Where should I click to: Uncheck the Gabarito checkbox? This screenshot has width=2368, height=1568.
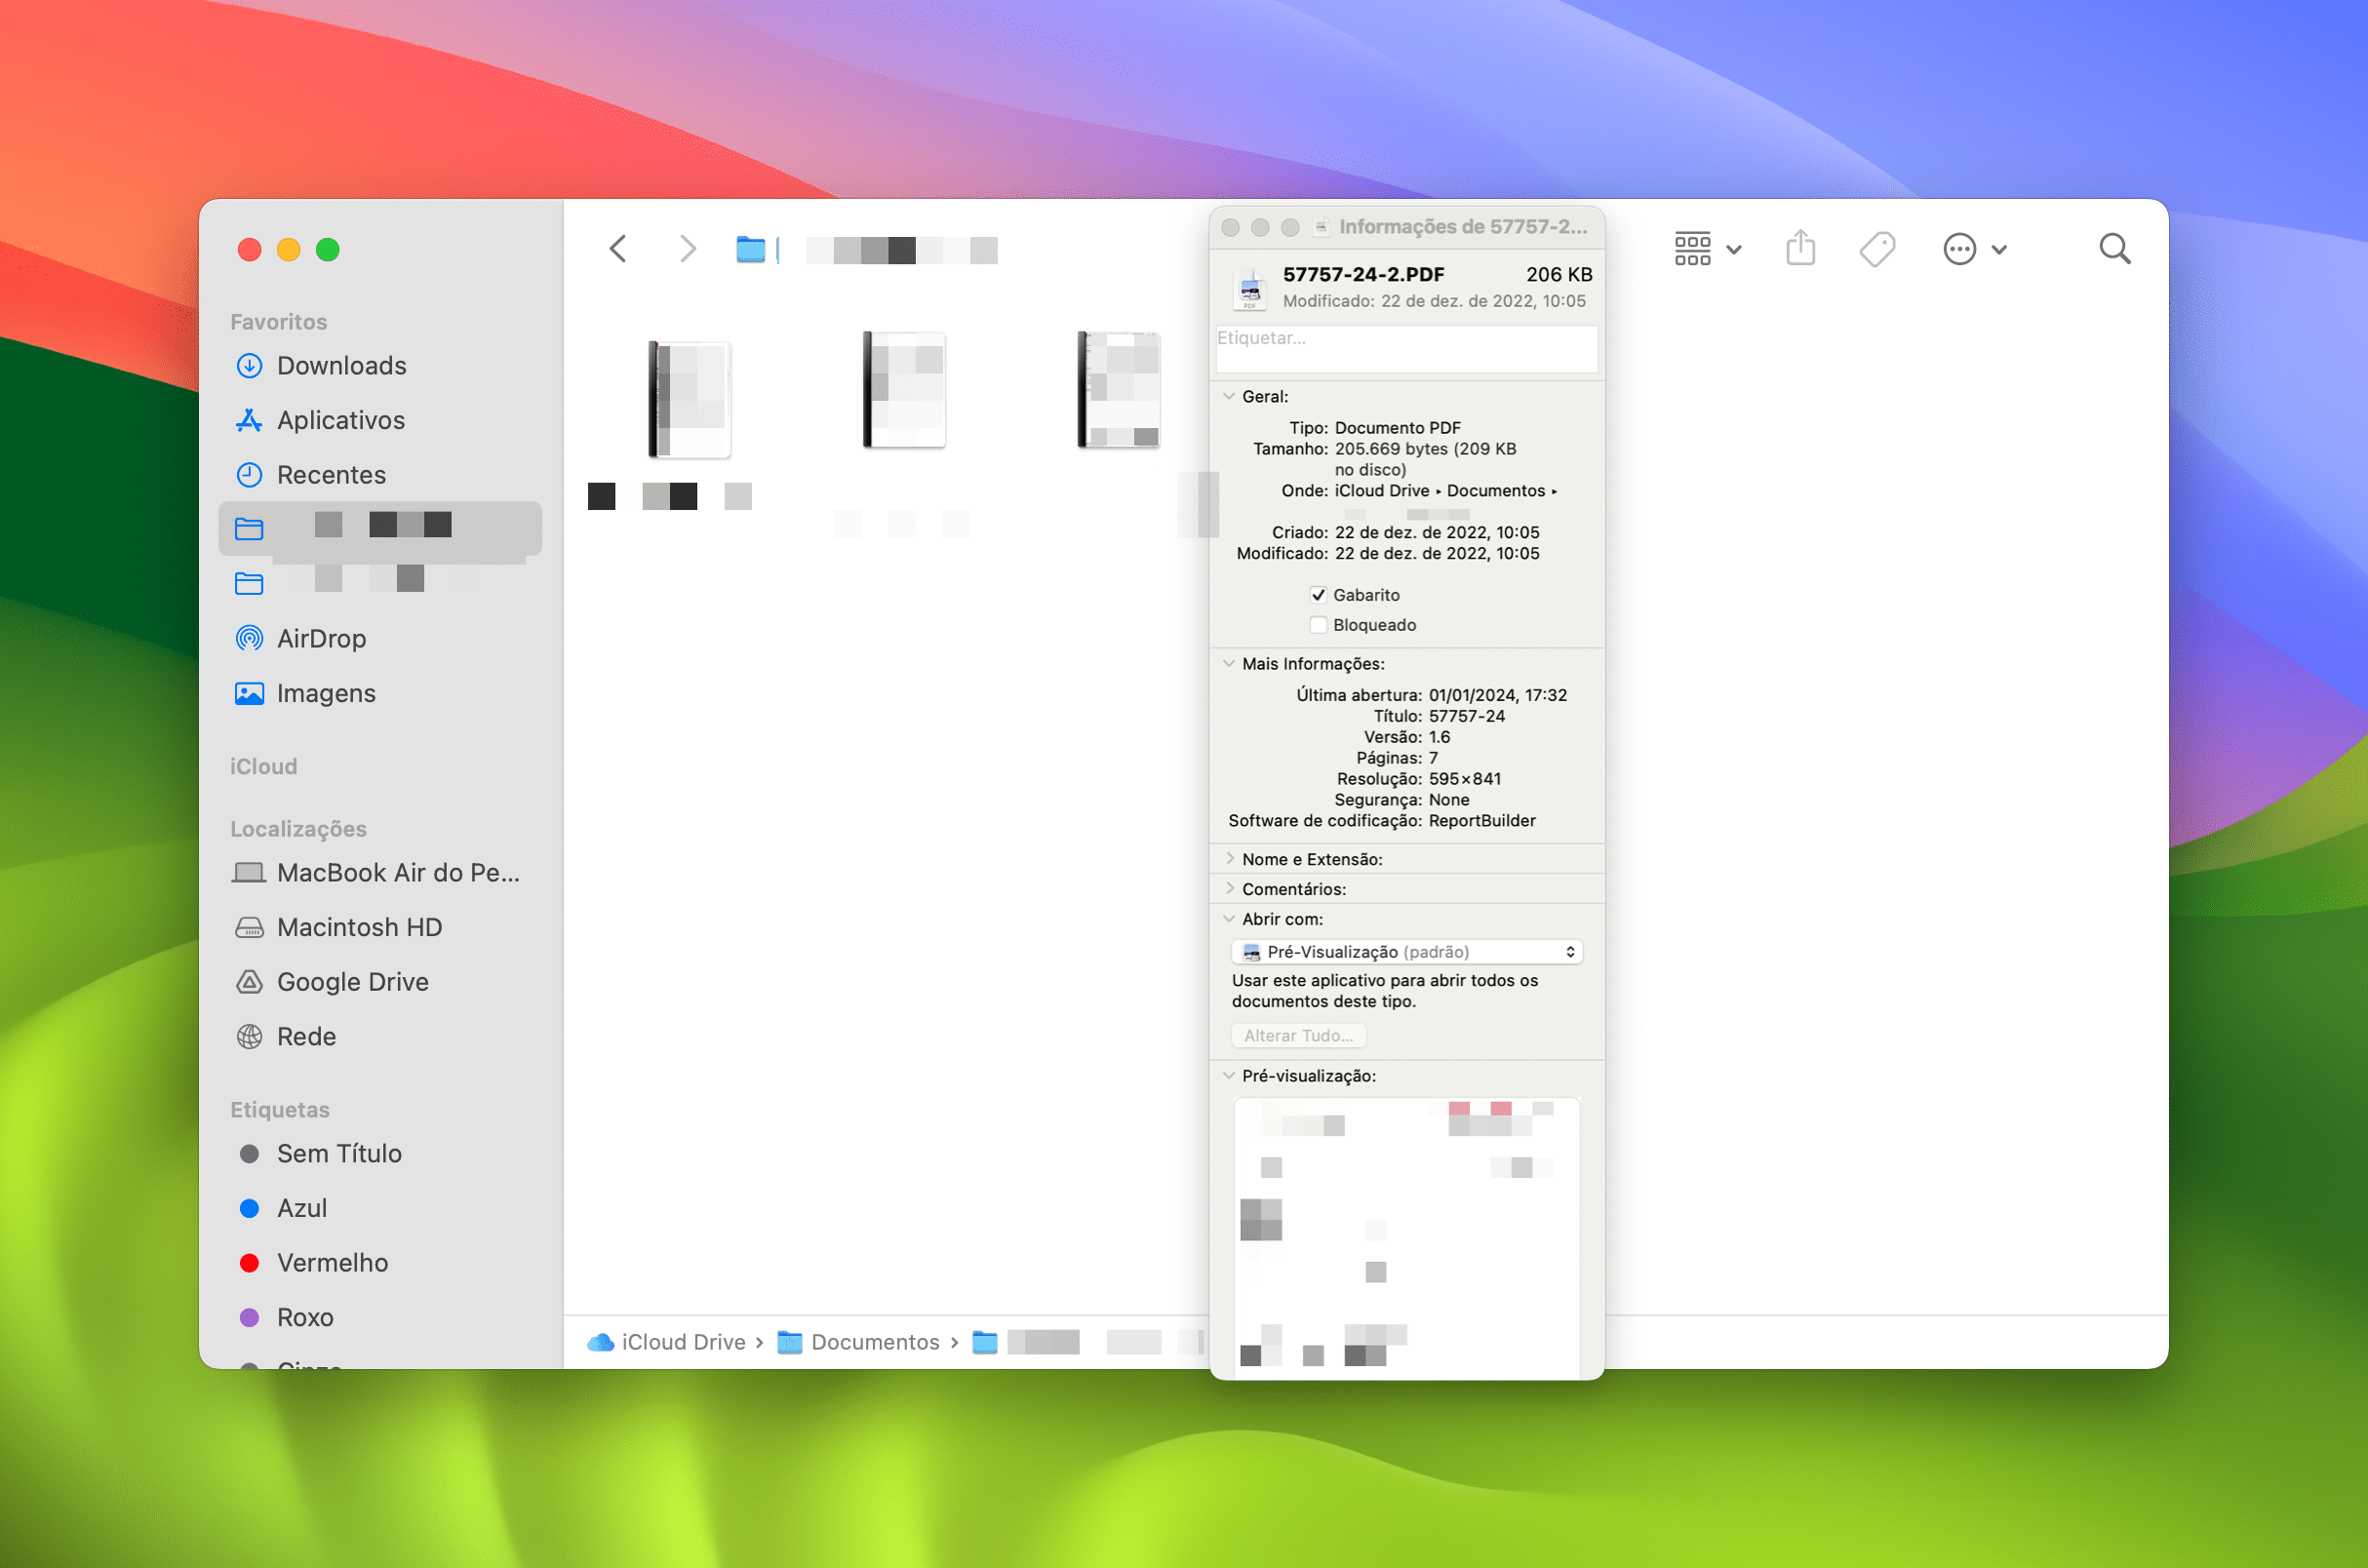tap(1318, 595)
